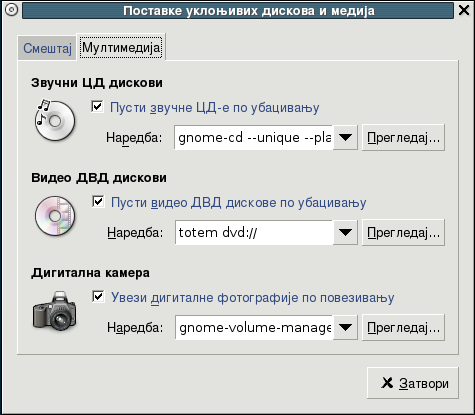Expand the gnome-volume-manager command dropdown
Viewport: 475px width, 415px height.
point(345,327)
